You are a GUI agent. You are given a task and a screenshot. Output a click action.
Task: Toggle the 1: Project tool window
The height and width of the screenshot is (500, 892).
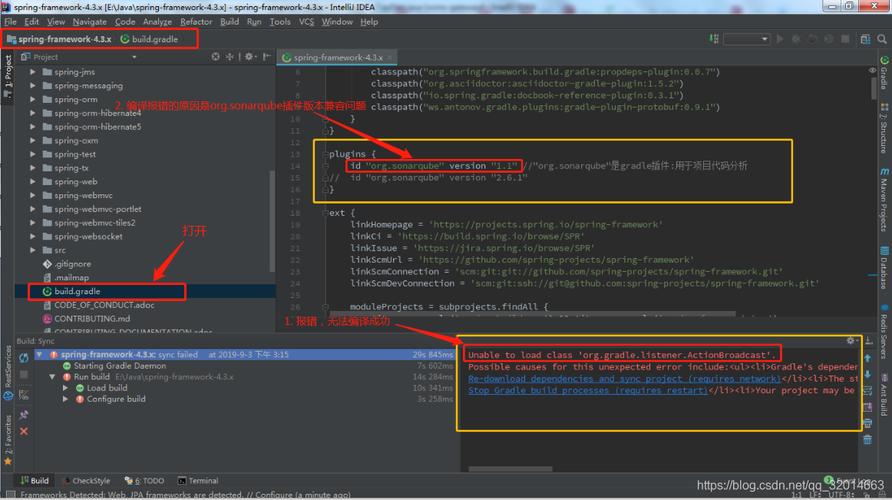[x=8, y=75]
